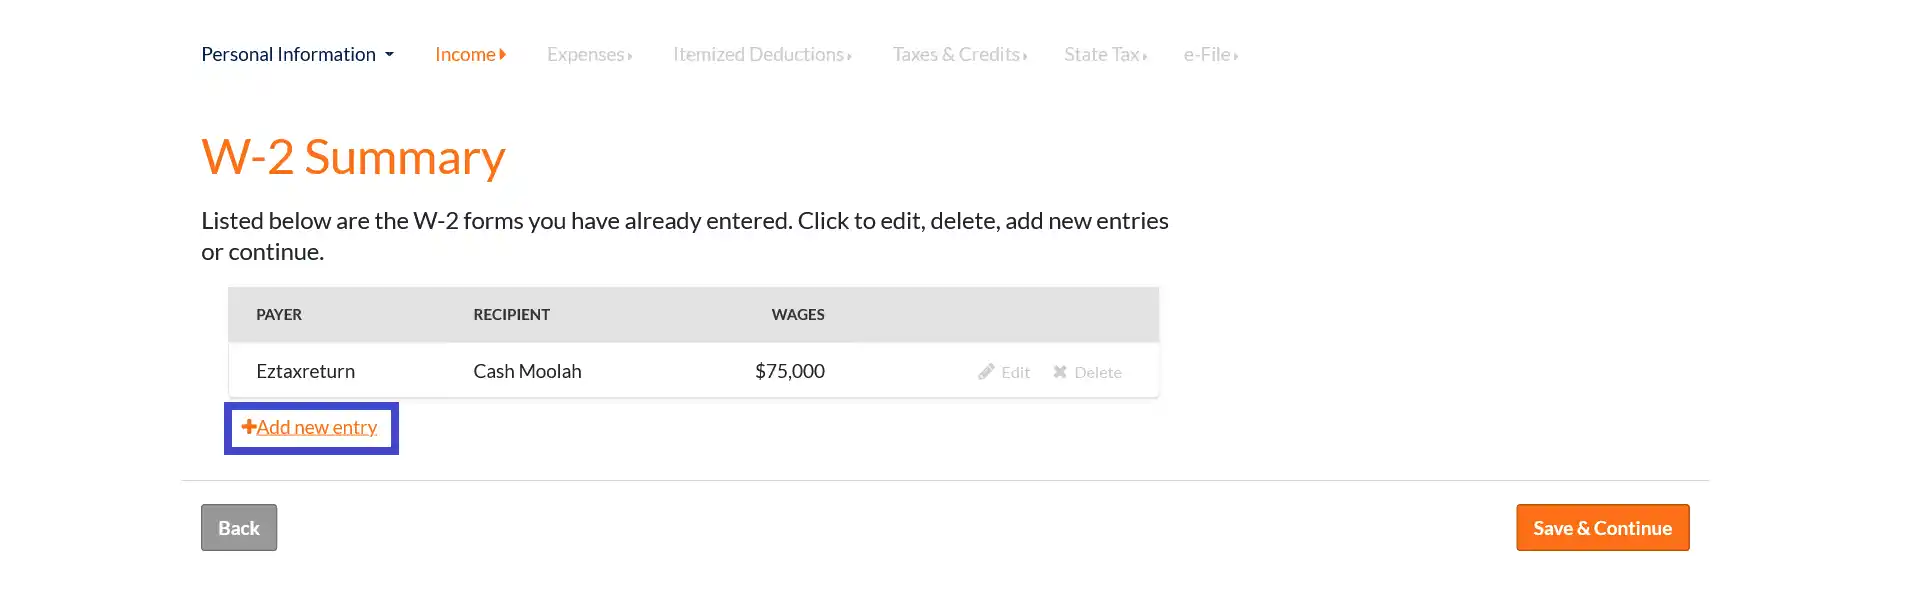Click the W-2 Summary heading

(353, 158)
